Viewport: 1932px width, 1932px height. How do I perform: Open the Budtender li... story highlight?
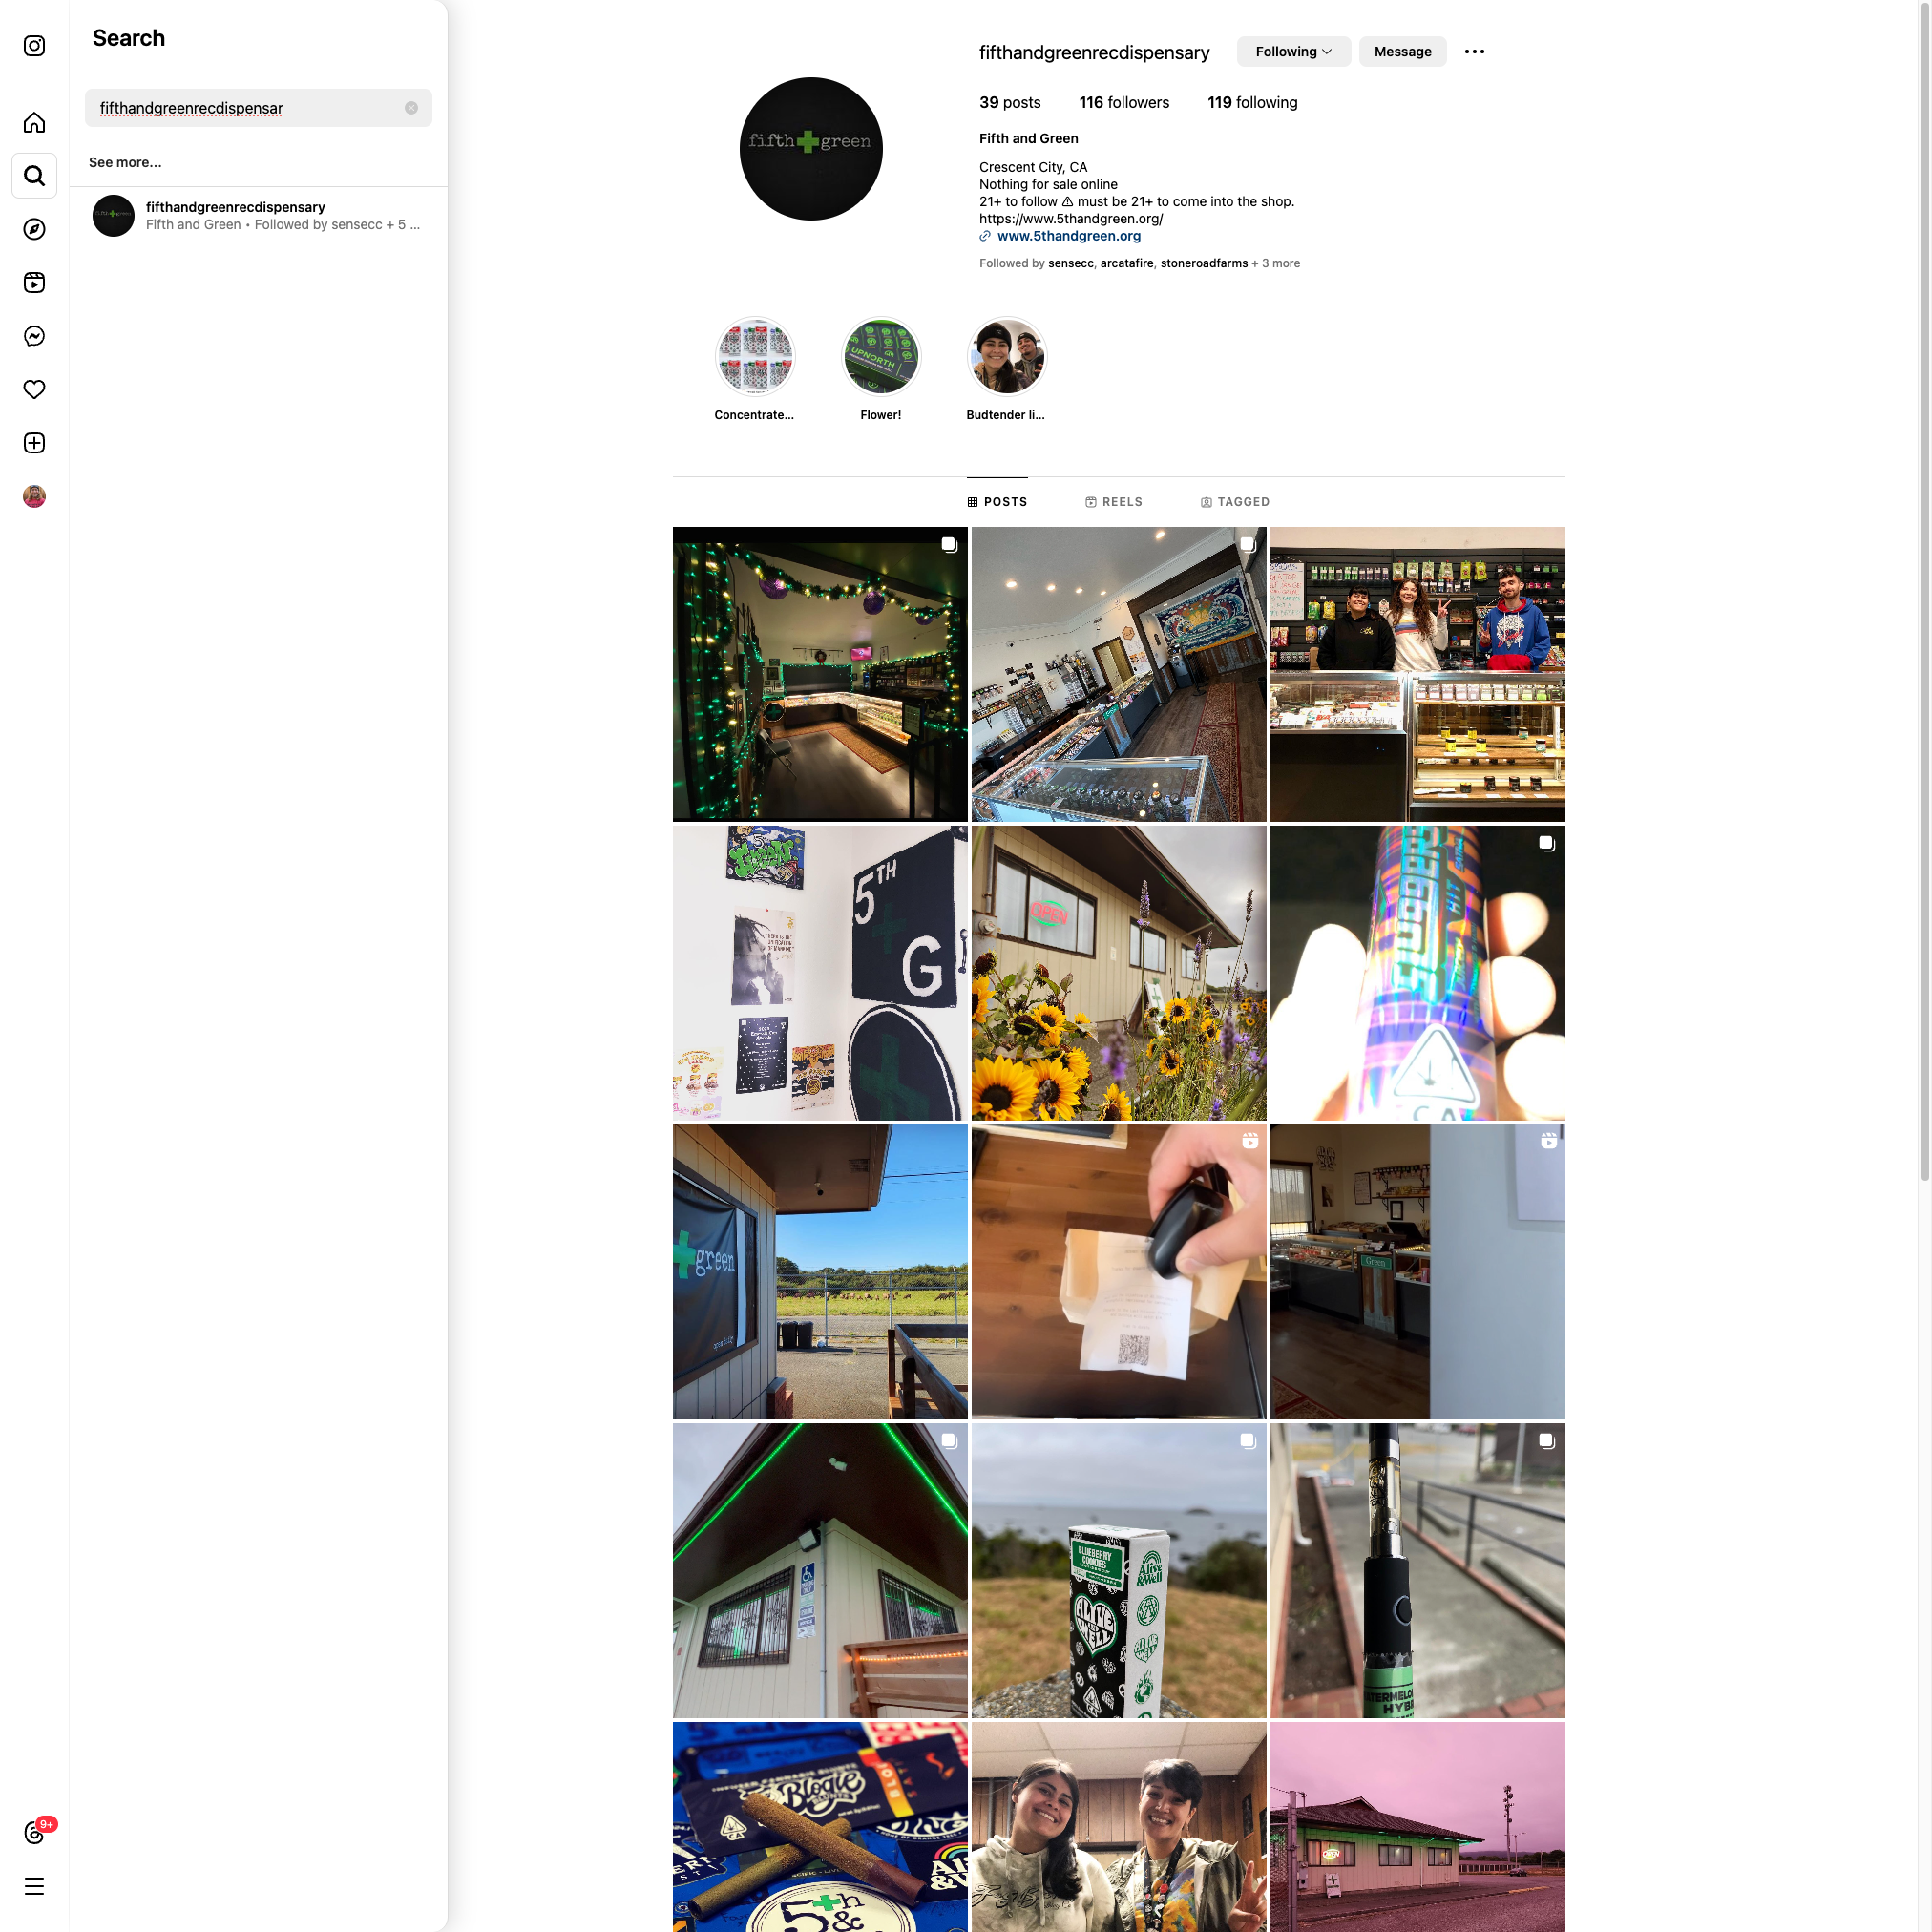click(1006, 370)
